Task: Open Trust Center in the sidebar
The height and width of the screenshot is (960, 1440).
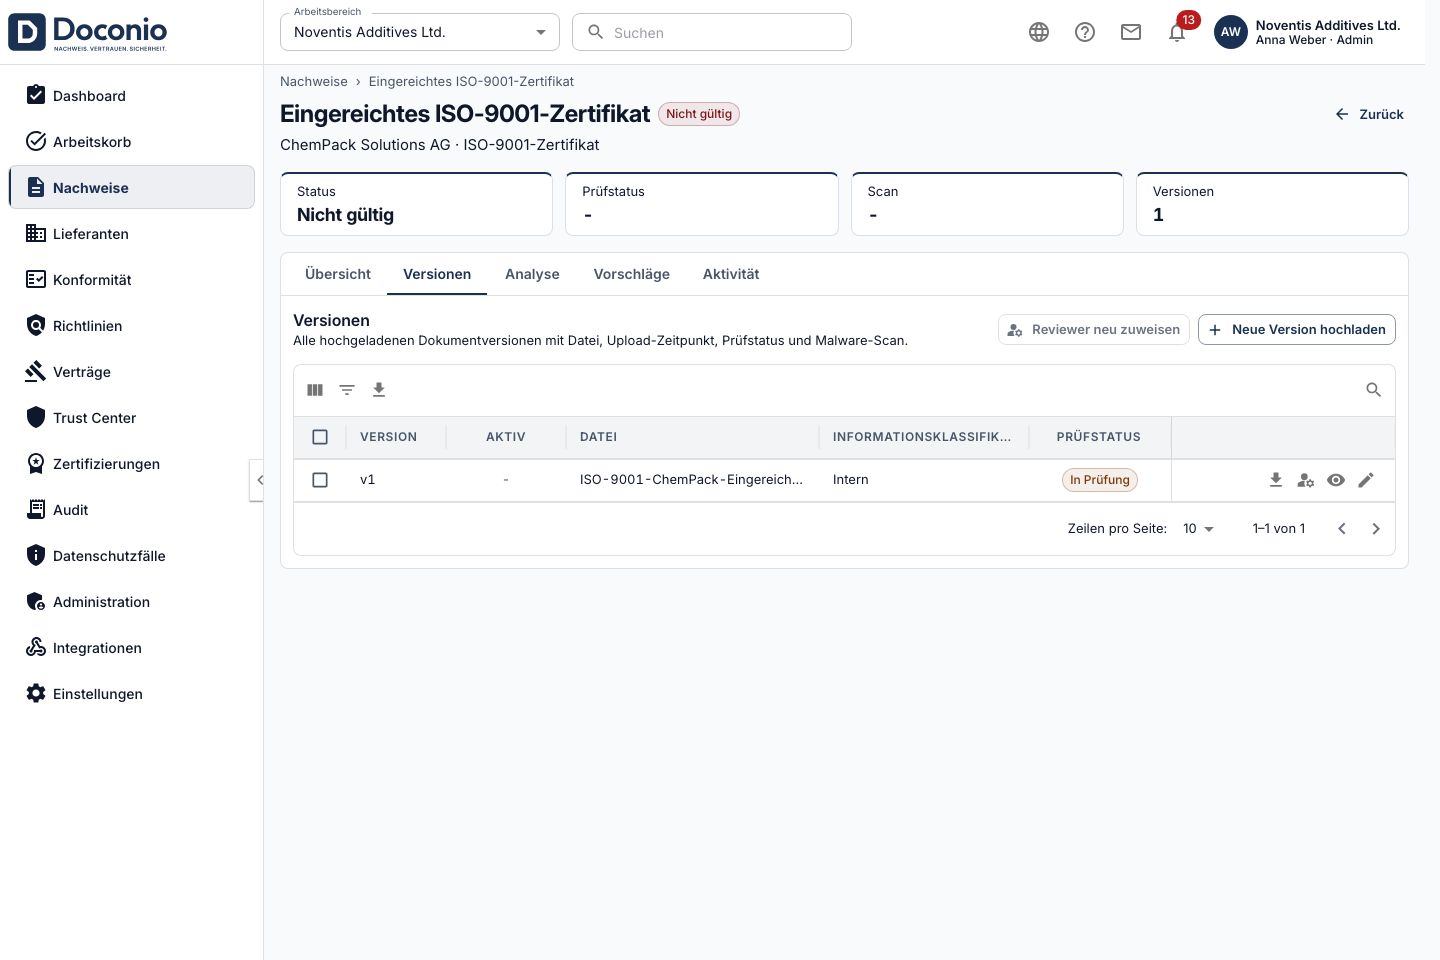Action: point(132,418)
